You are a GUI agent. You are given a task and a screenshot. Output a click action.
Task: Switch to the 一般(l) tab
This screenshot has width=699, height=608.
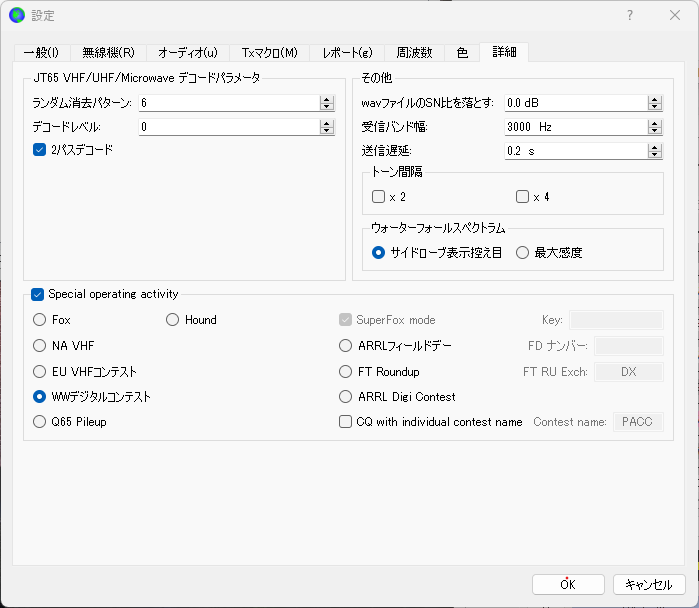tap(41, 53)
